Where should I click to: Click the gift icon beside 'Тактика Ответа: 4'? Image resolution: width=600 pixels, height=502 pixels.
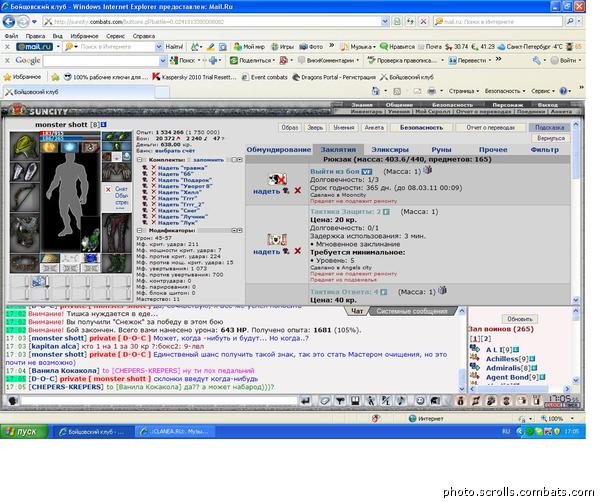(x=442, y=290)
